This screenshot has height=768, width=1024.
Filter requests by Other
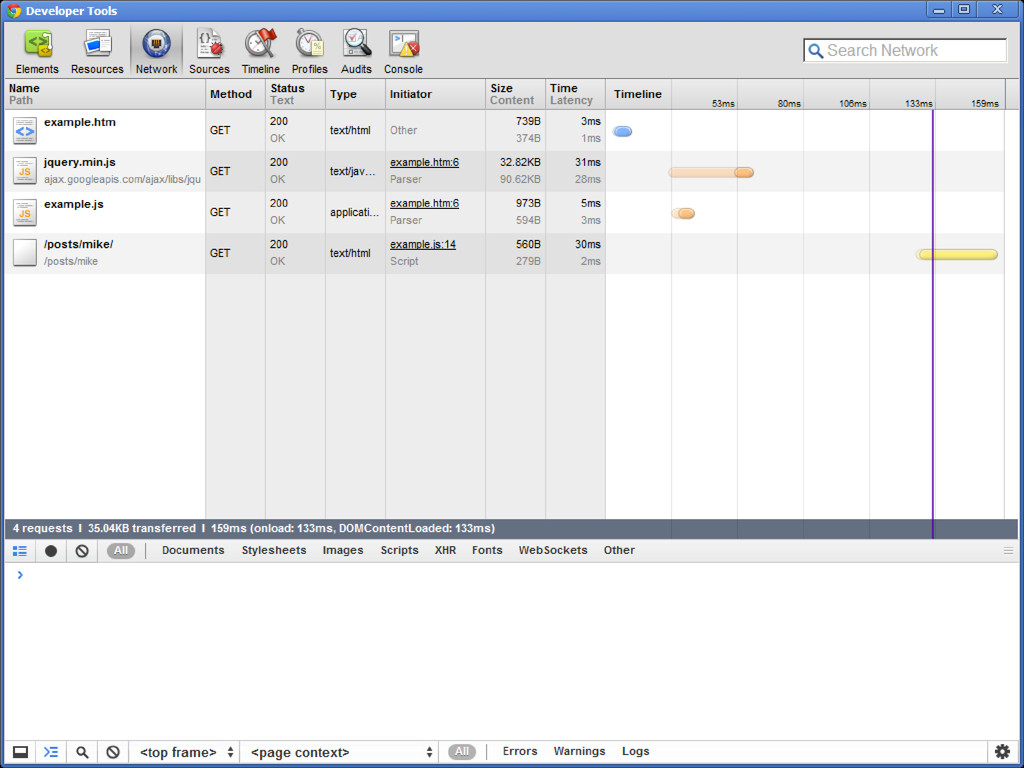point(619,551)
